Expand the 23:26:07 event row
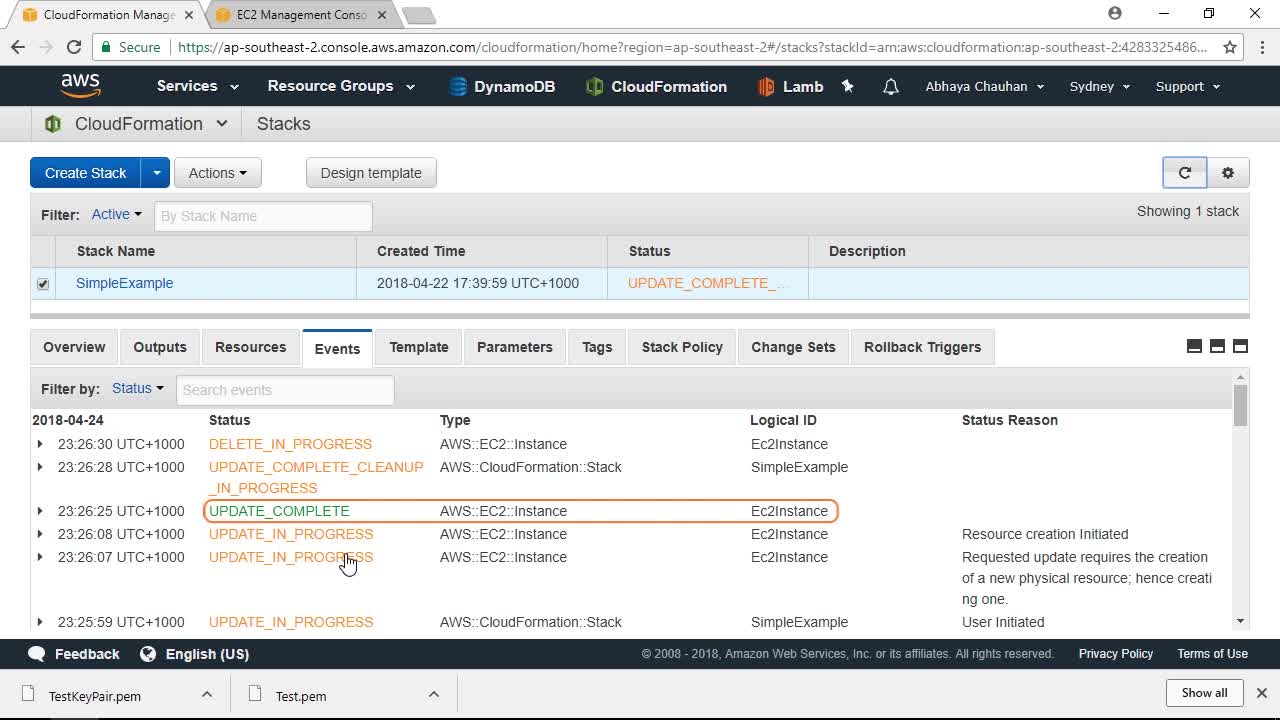 click(x=40, y=557)
